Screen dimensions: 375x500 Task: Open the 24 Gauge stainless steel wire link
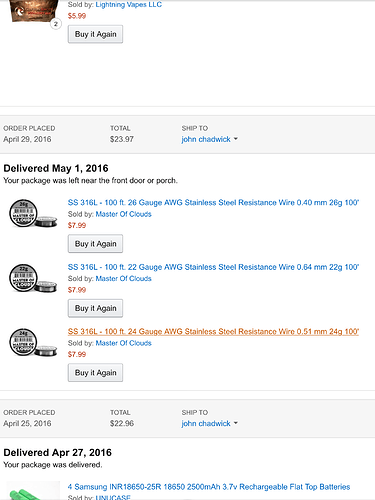point(213,332)
